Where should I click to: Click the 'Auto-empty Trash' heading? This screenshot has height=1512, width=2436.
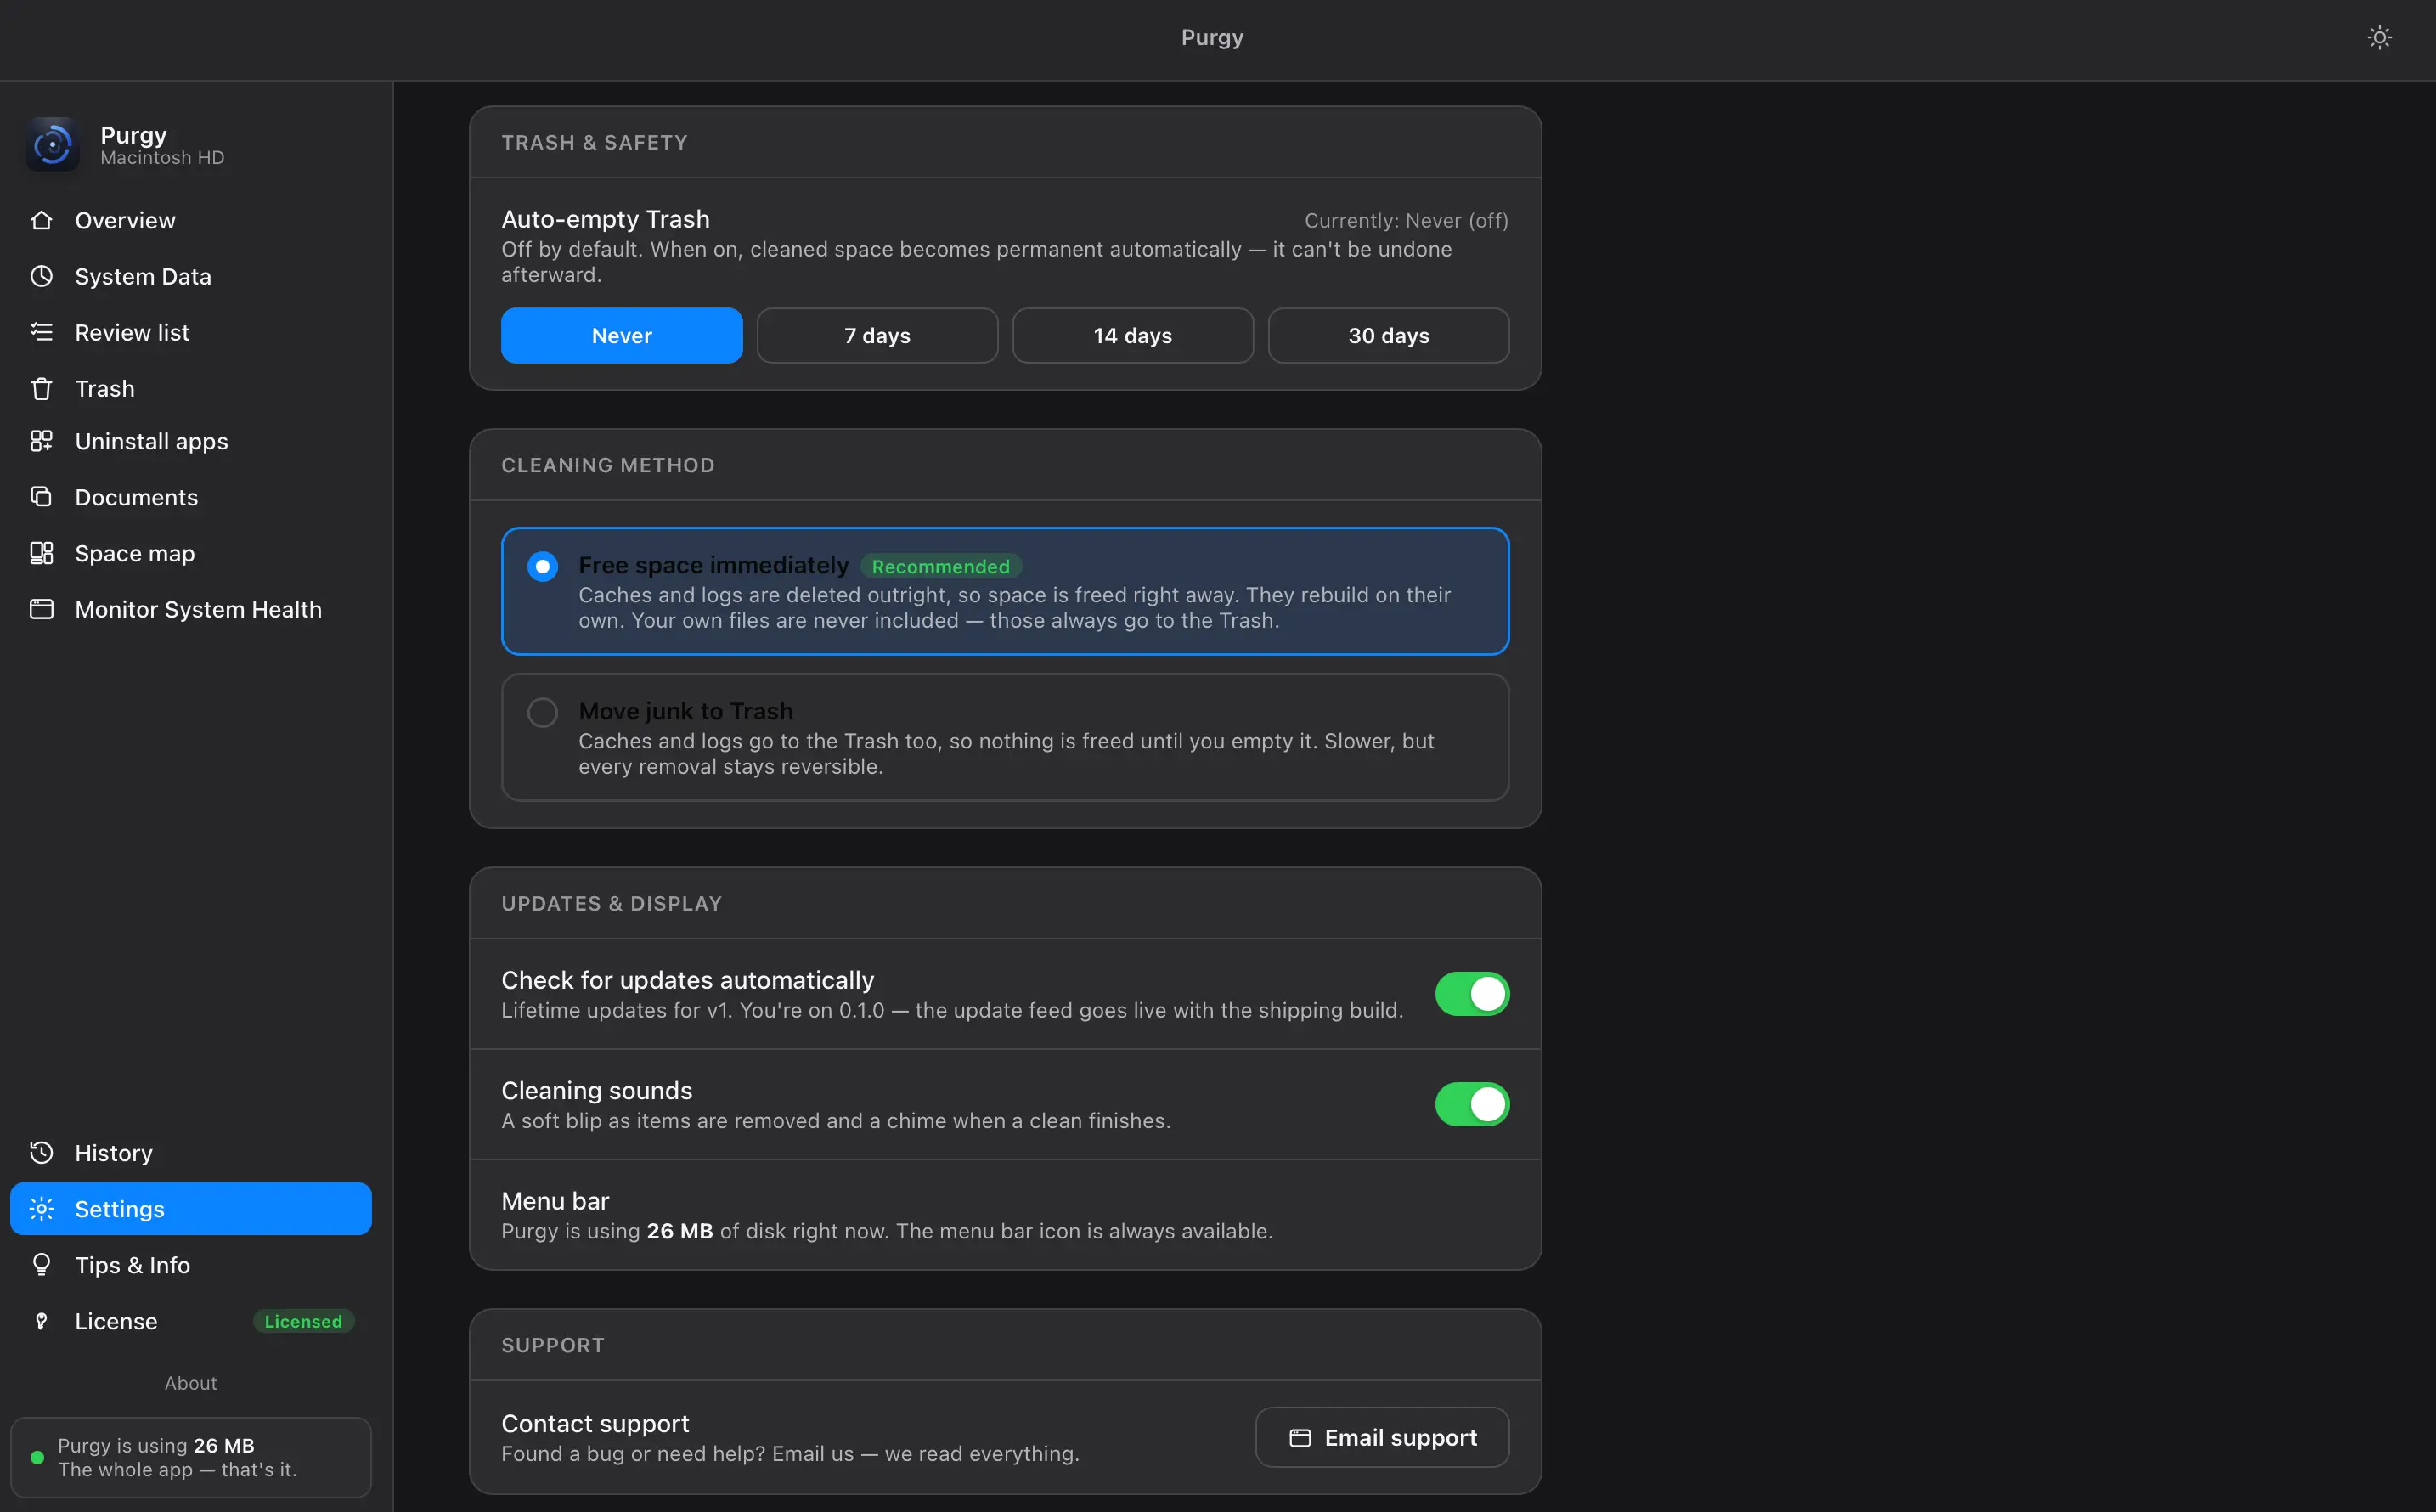click(x=605, y=219)
